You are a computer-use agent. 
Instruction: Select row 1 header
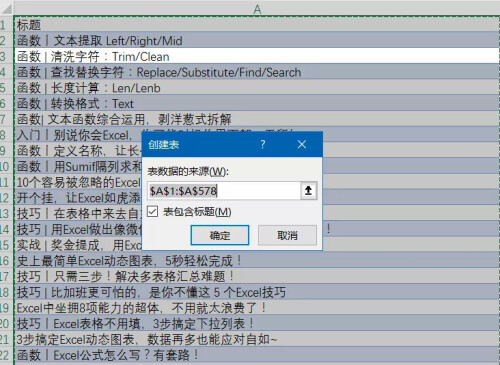point(4,25)
